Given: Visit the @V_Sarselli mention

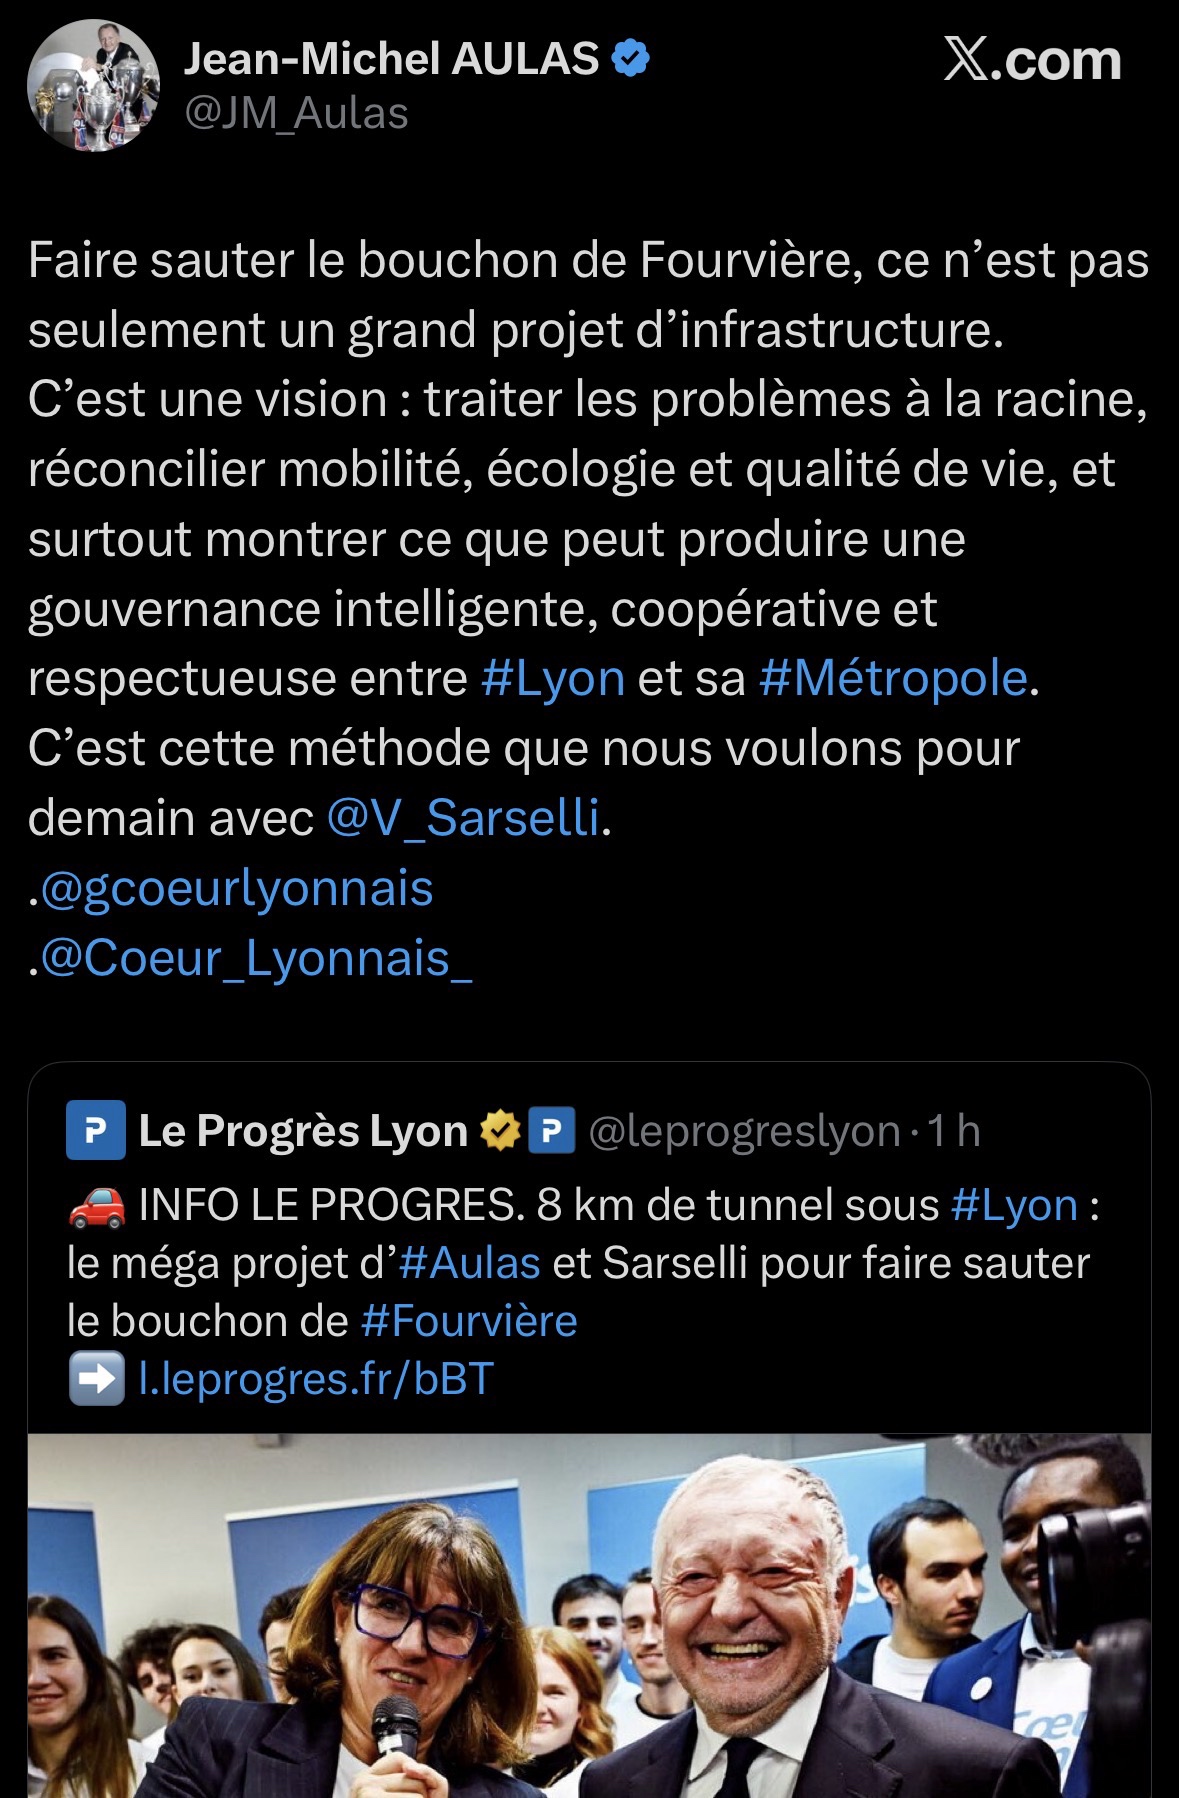Looking at the screenshot, I should pos(463,818).
